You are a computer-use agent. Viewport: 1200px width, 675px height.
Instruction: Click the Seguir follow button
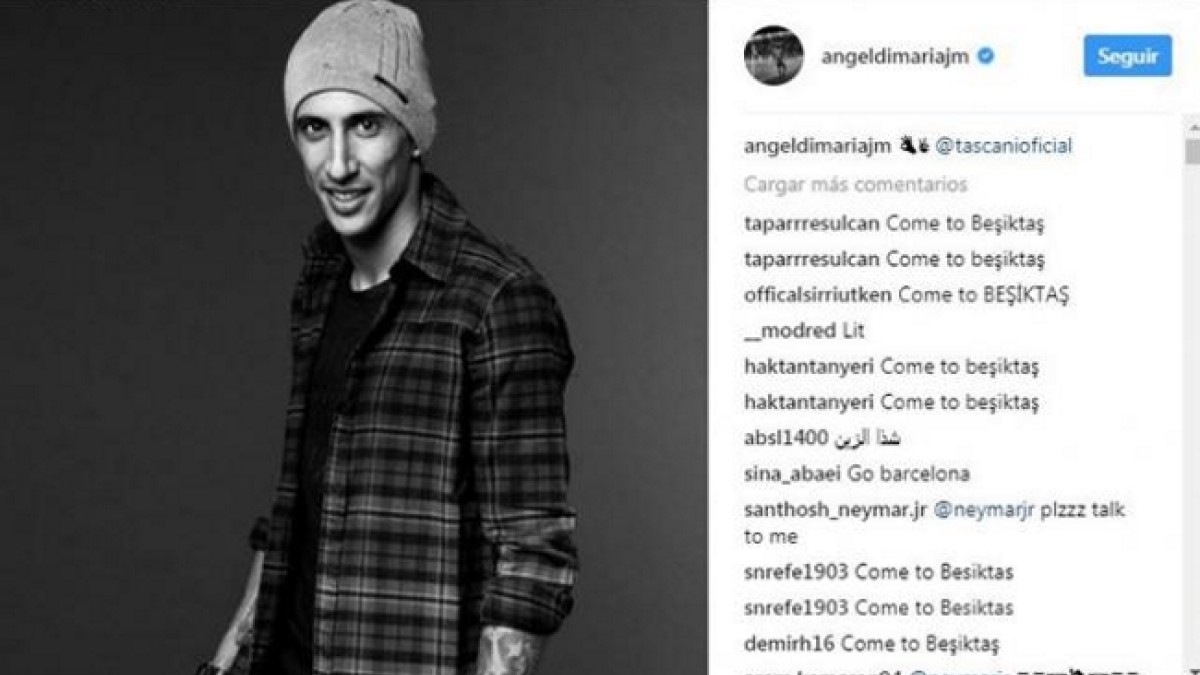[1128, 56]
